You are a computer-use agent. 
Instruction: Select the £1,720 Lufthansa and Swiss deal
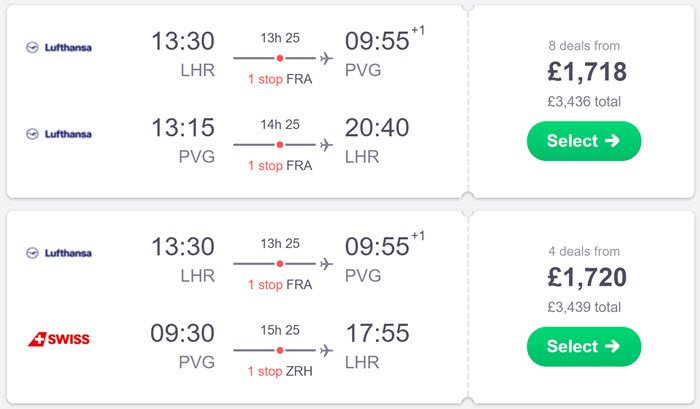[584, 346]
